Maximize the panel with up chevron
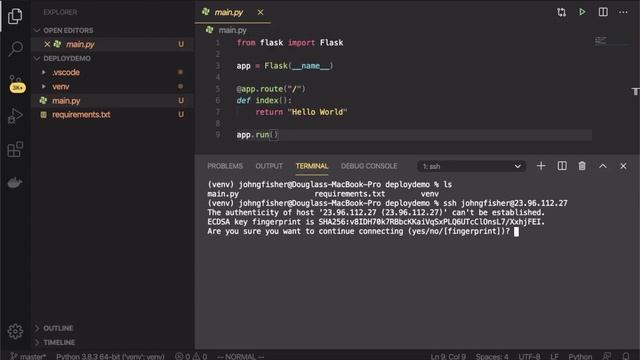640x360 pixels. pyautogui.click(x=602, y=166)
